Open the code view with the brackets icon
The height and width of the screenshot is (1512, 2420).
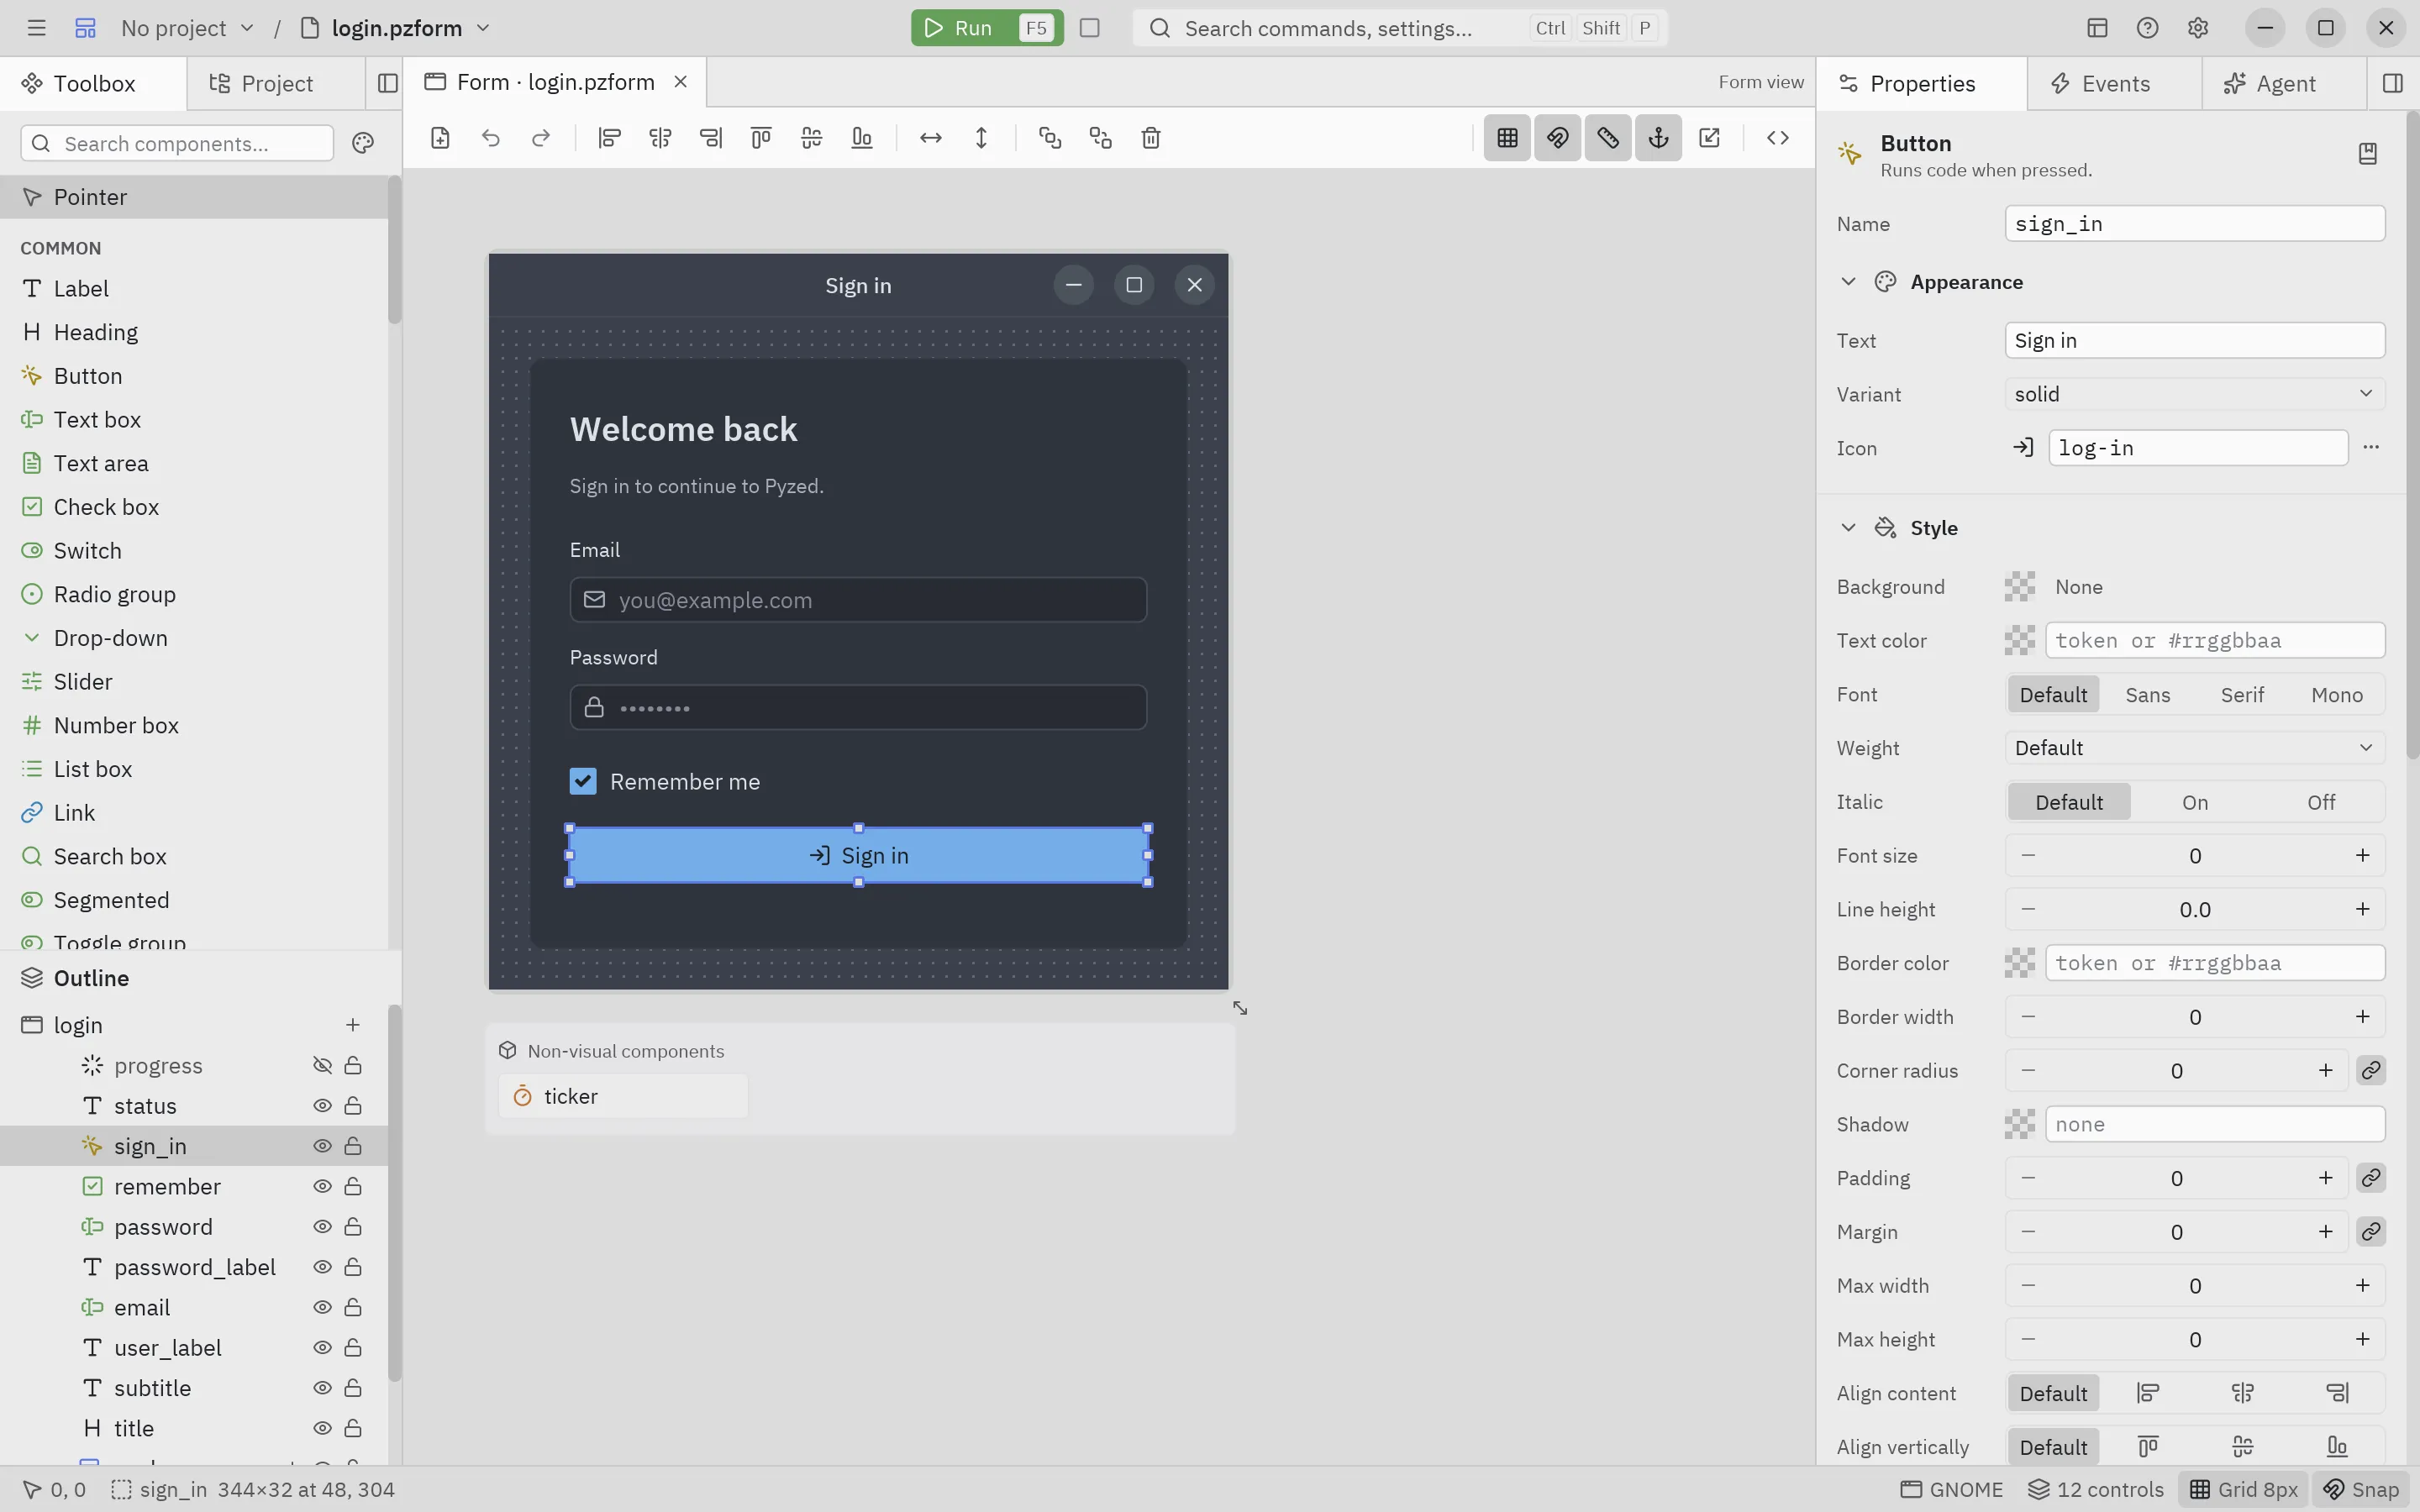tap(1777, 138)
